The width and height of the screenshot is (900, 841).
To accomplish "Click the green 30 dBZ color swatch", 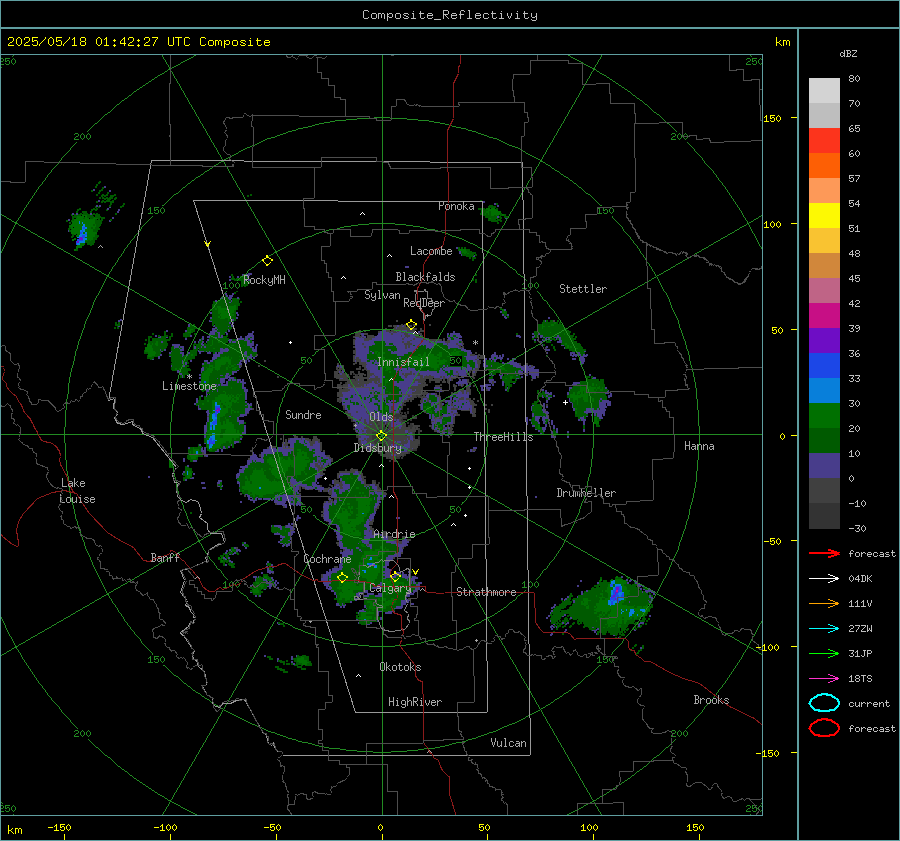I will click(x=824, y=415).
